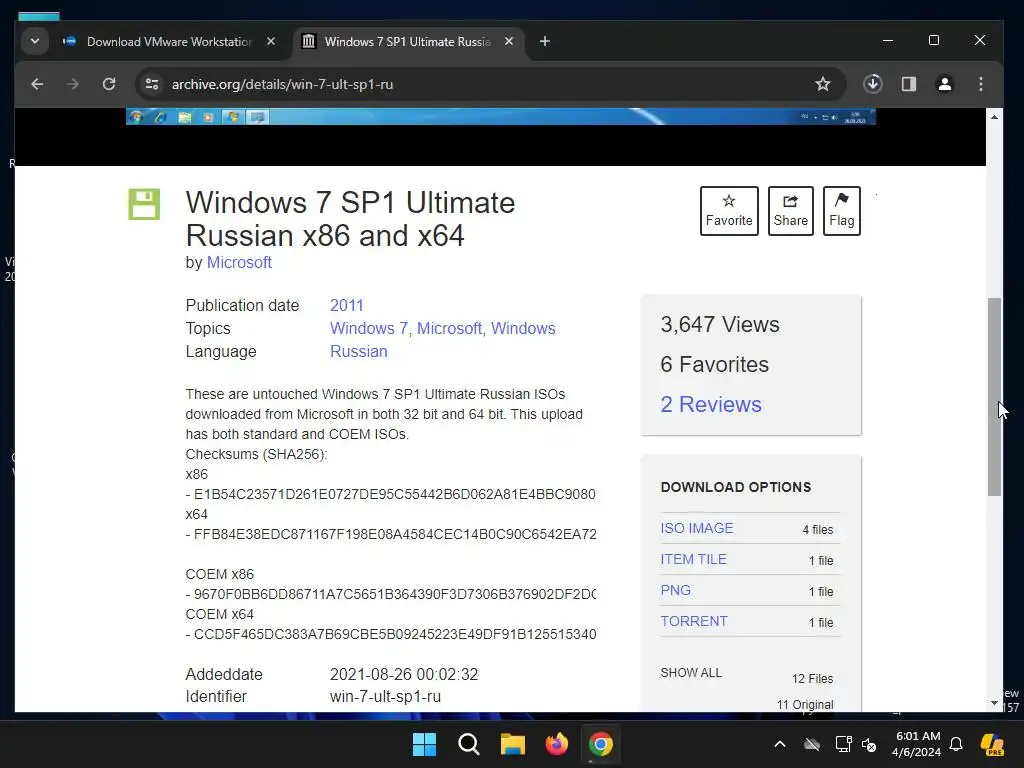Click the x86 checksum starting E1B54C23
The width and height of the screenshot is (1024, 768).
[391, 494]
